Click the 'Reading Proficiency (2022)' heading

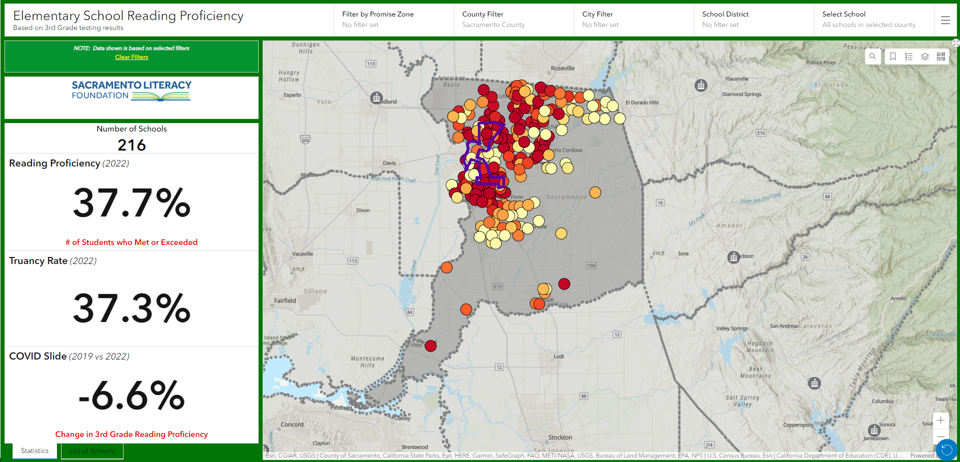[x=69, y=163]
